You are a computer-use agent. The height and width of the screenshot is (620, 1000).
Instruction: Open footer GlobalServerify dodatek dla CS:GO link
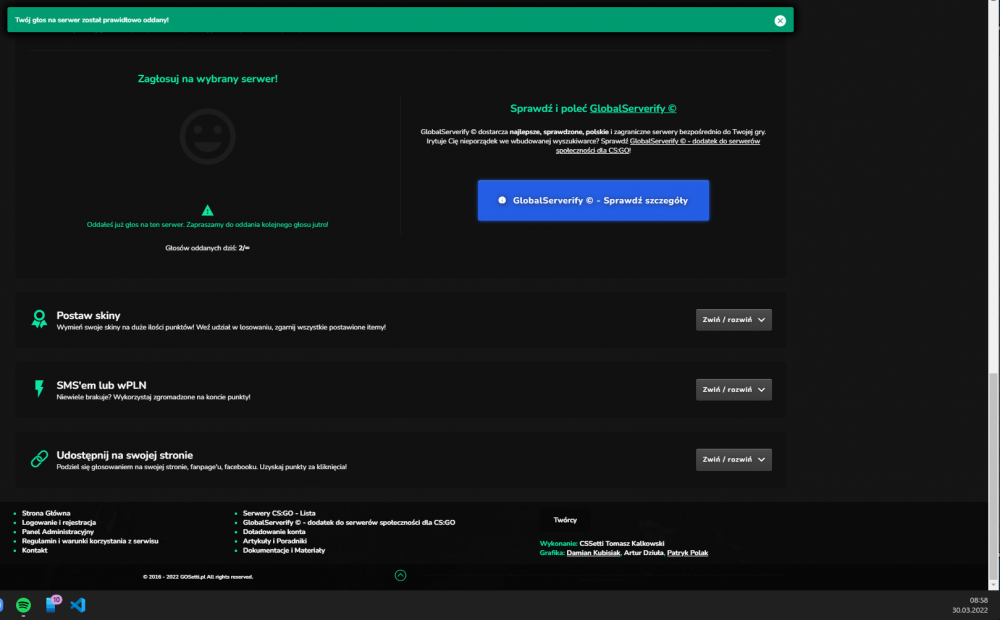(349, 522)
